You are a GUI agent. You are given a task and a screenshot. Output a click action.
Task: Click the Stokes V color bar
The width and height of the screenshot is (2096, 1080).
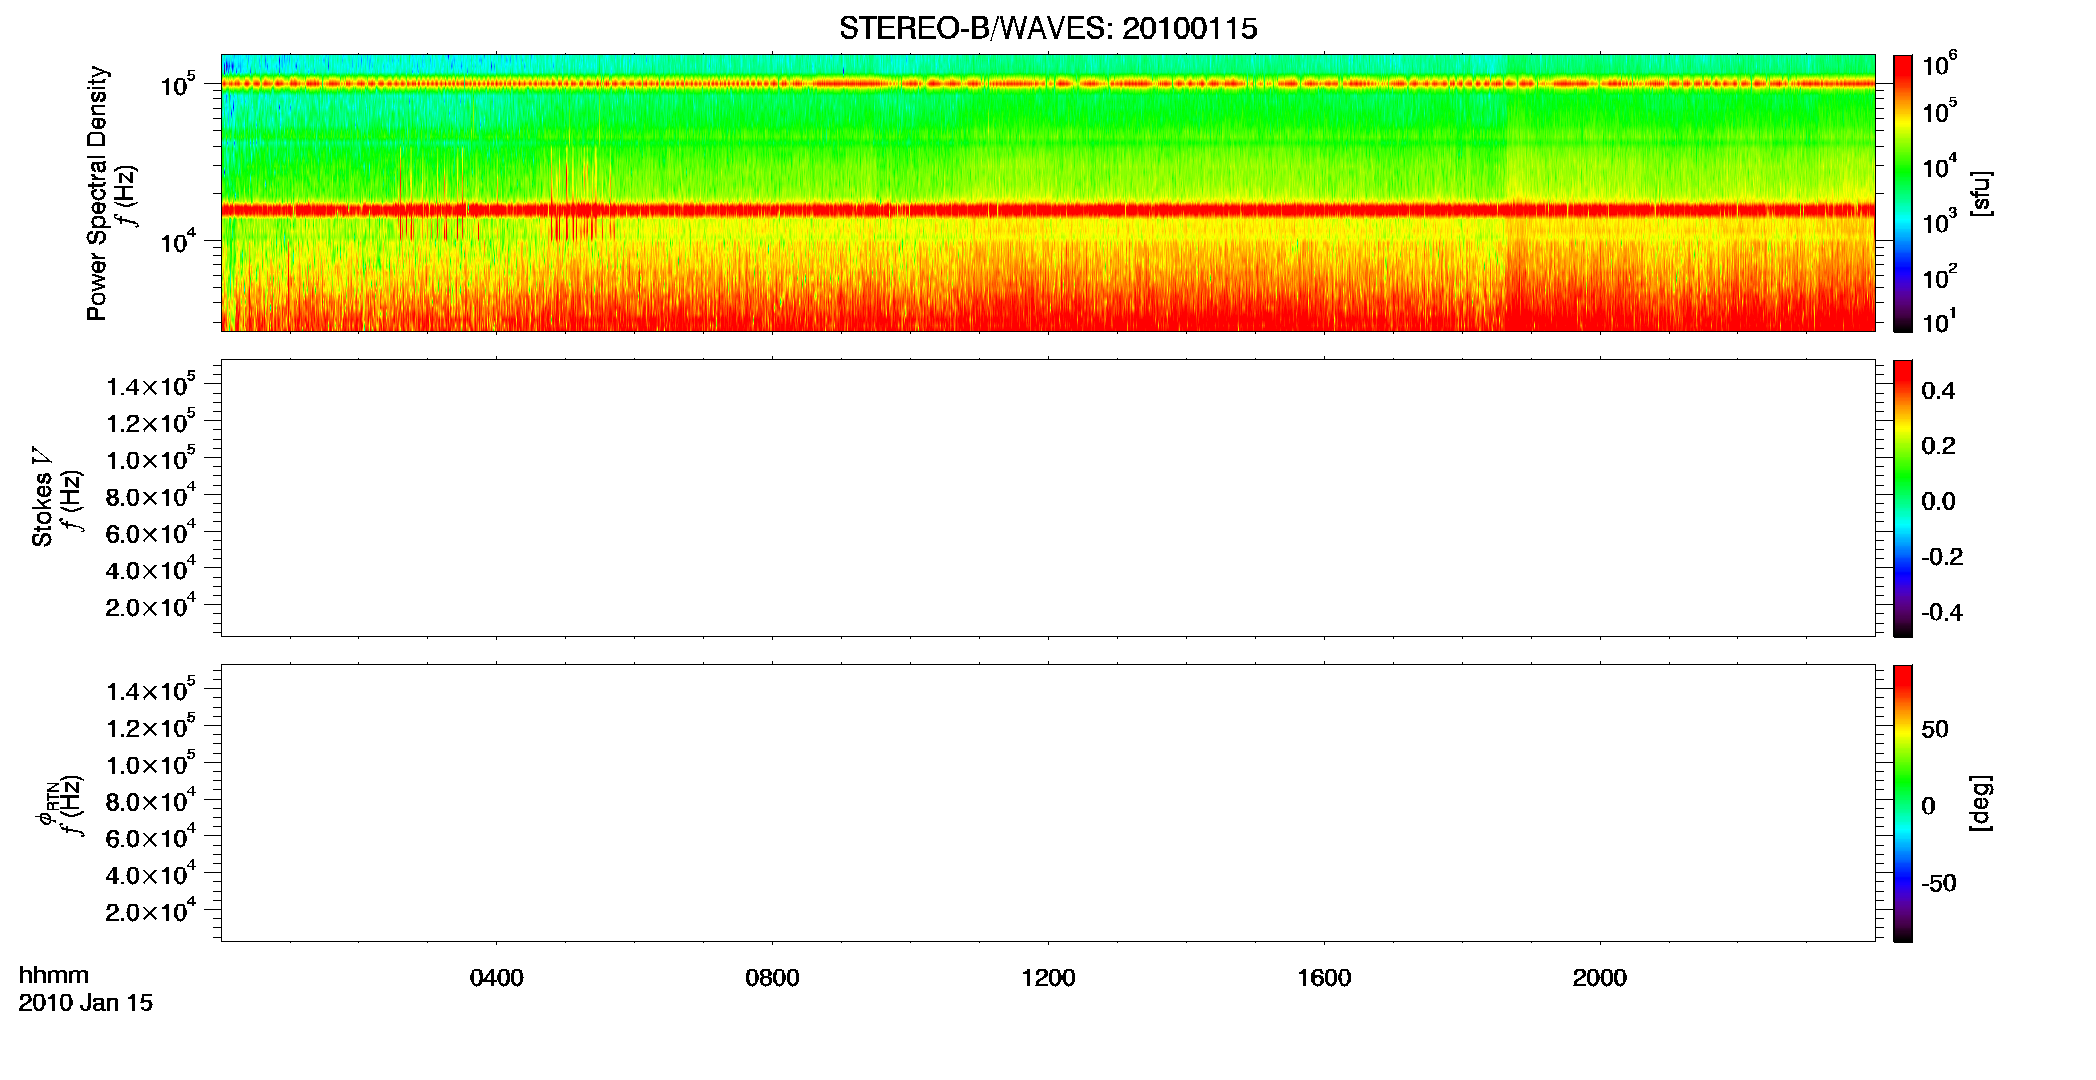coord(1903,498)
